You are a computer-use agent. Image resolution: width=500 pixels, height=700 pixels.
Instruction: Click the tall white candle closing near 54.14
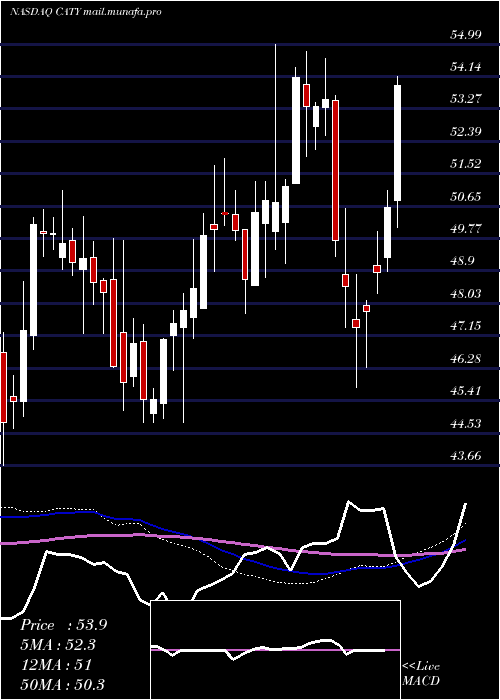pyautogui.click(x=296, y=130)
